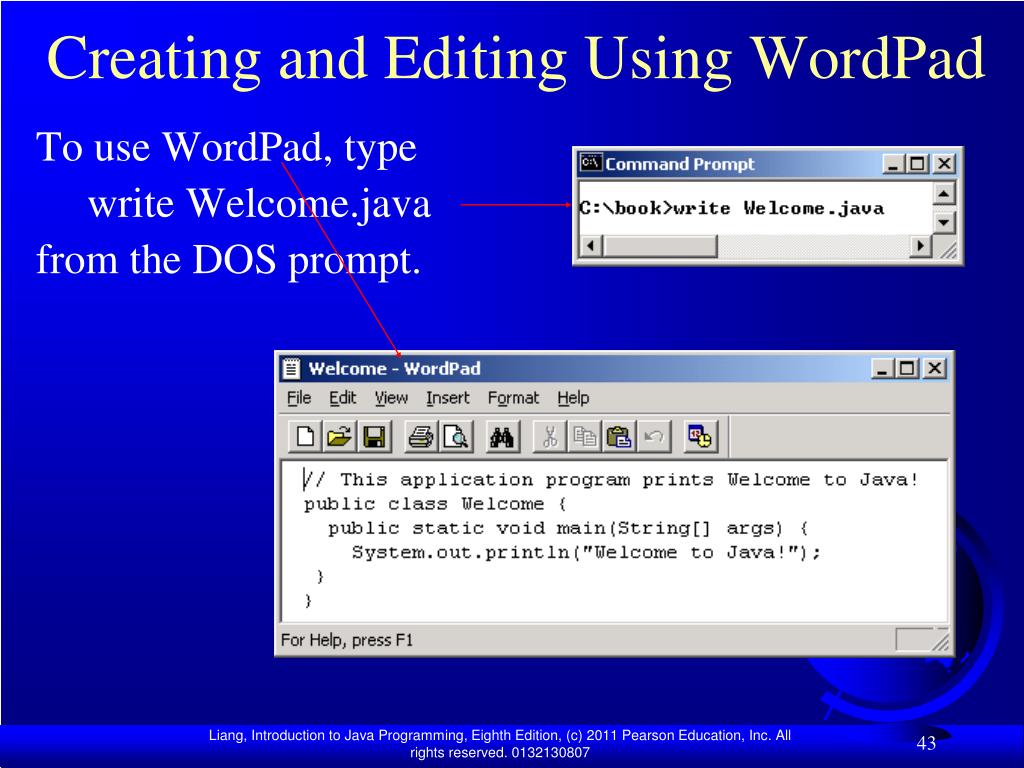Click the Welcome - WordPad title bar text
Viewport: 1024px width, 768px height.
coord(394,369)
